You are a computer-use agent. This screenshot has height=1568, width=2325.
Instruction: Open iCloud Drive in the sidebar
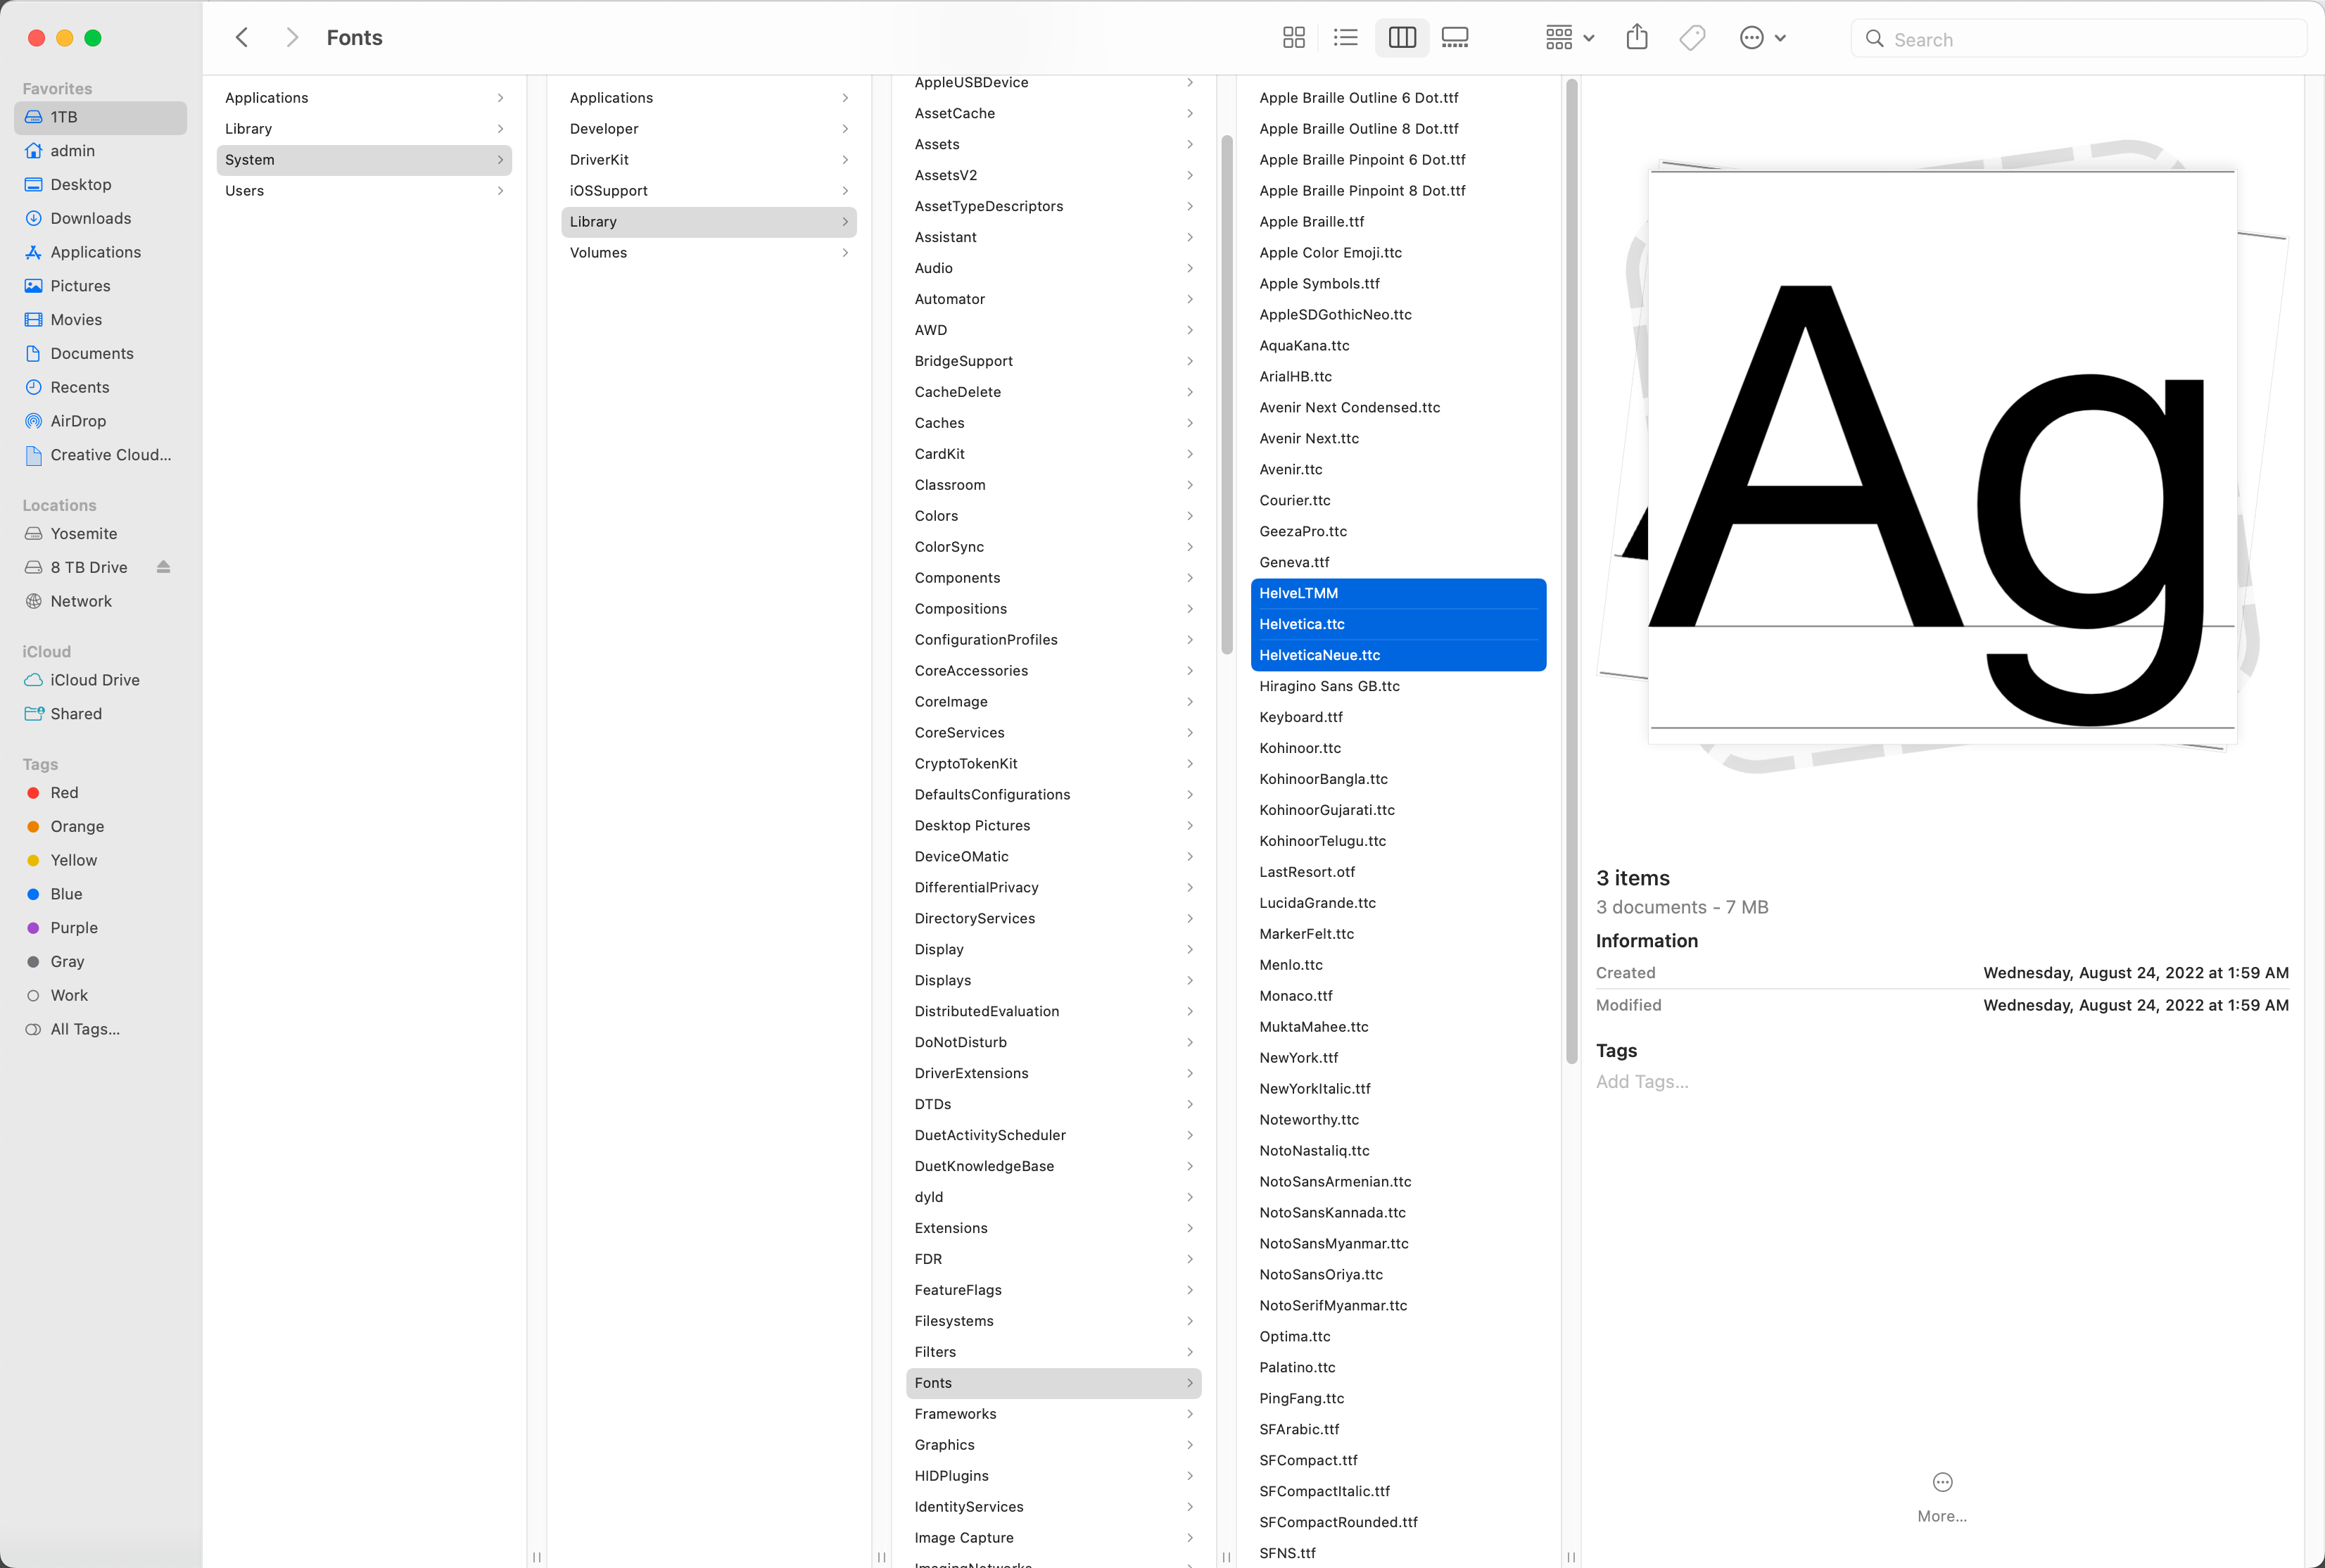click(x=95, y=679)
